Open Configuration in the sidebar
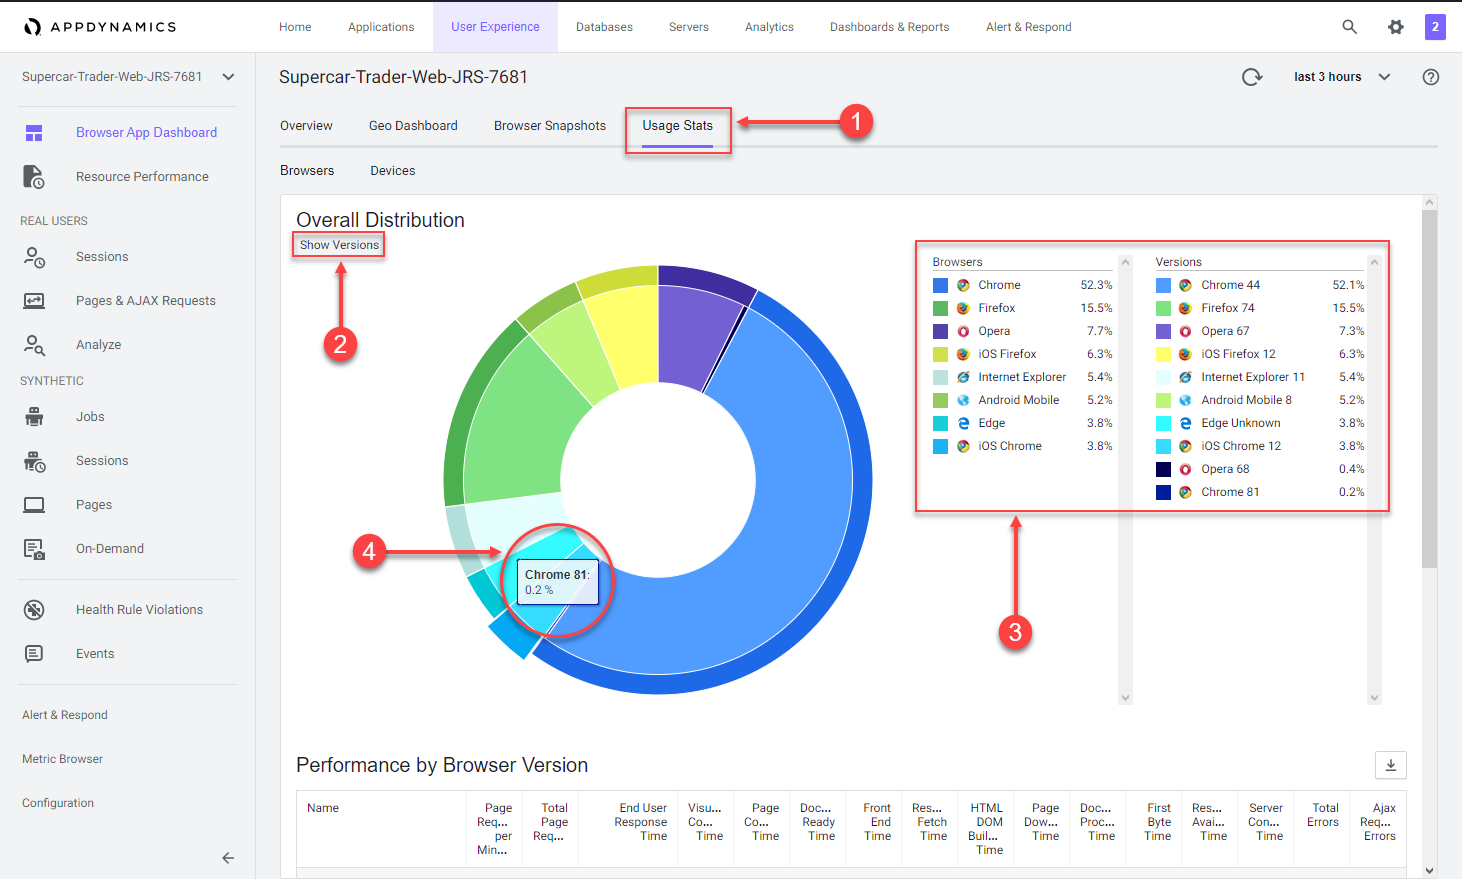The height and width of the screenshot is (879, 1462). pos(58,803)
